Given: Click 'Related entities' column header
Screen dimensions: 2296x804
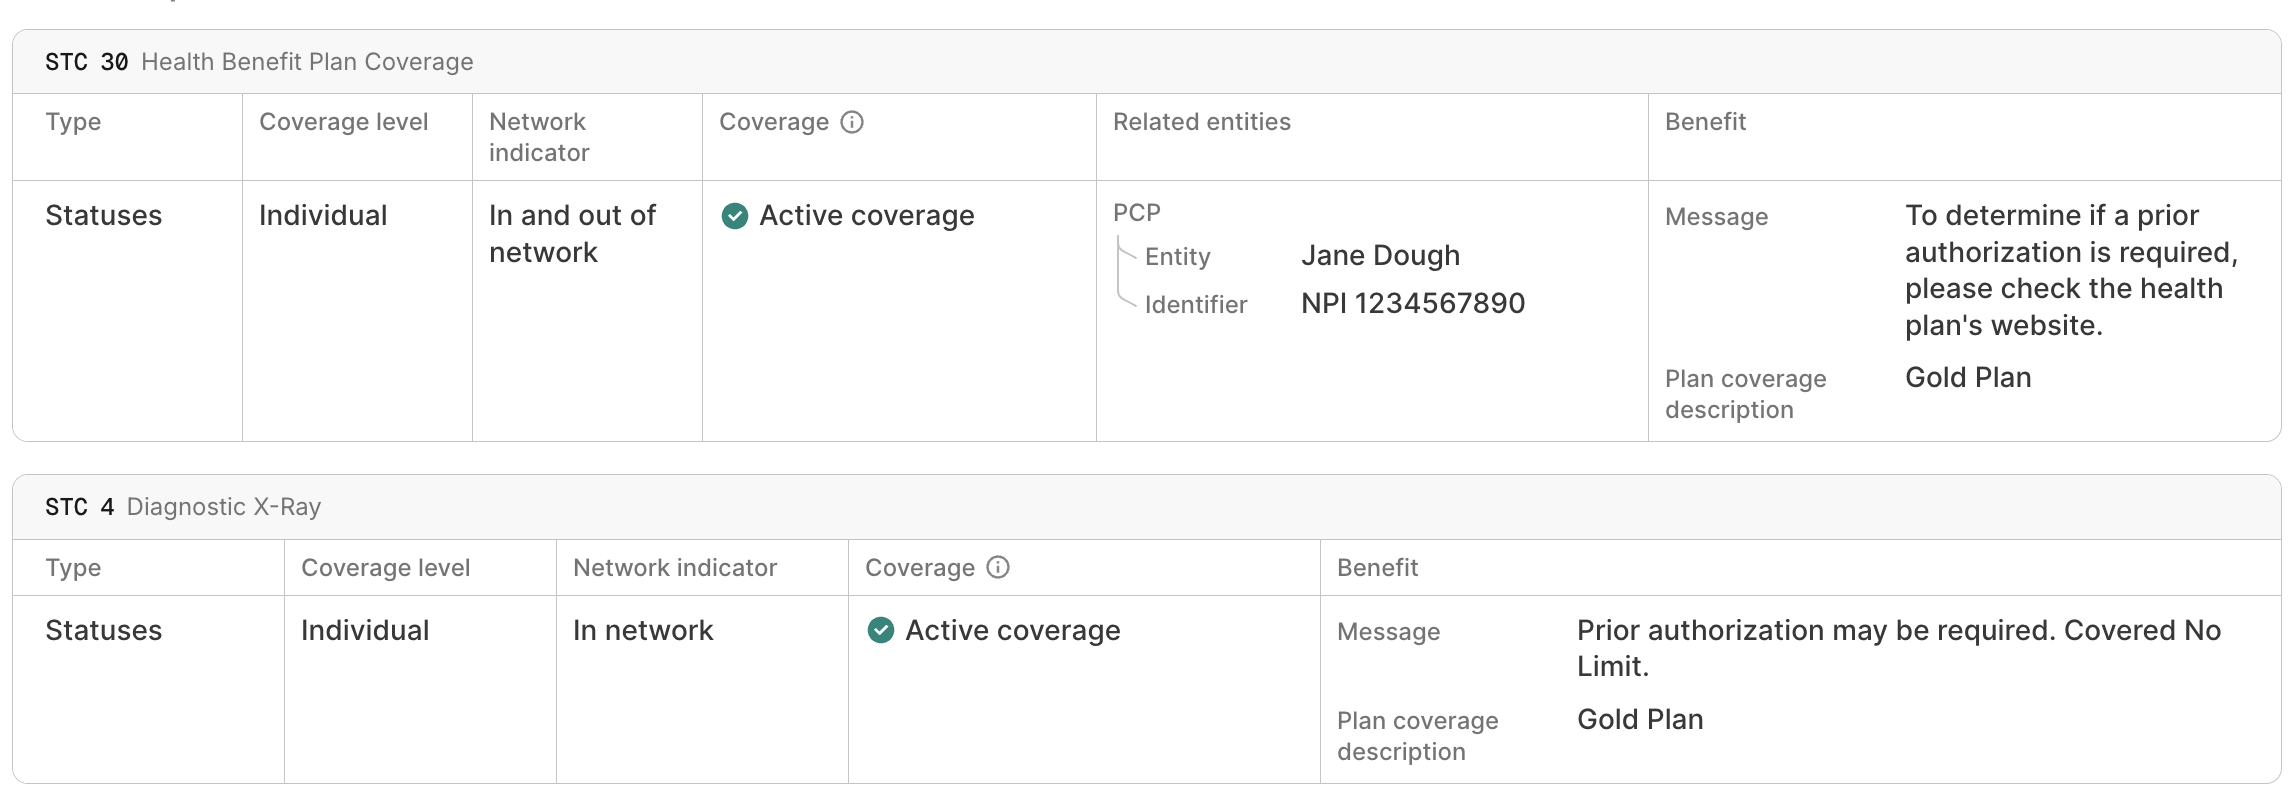Looking at the screenshot, I should pos(1202,122).
